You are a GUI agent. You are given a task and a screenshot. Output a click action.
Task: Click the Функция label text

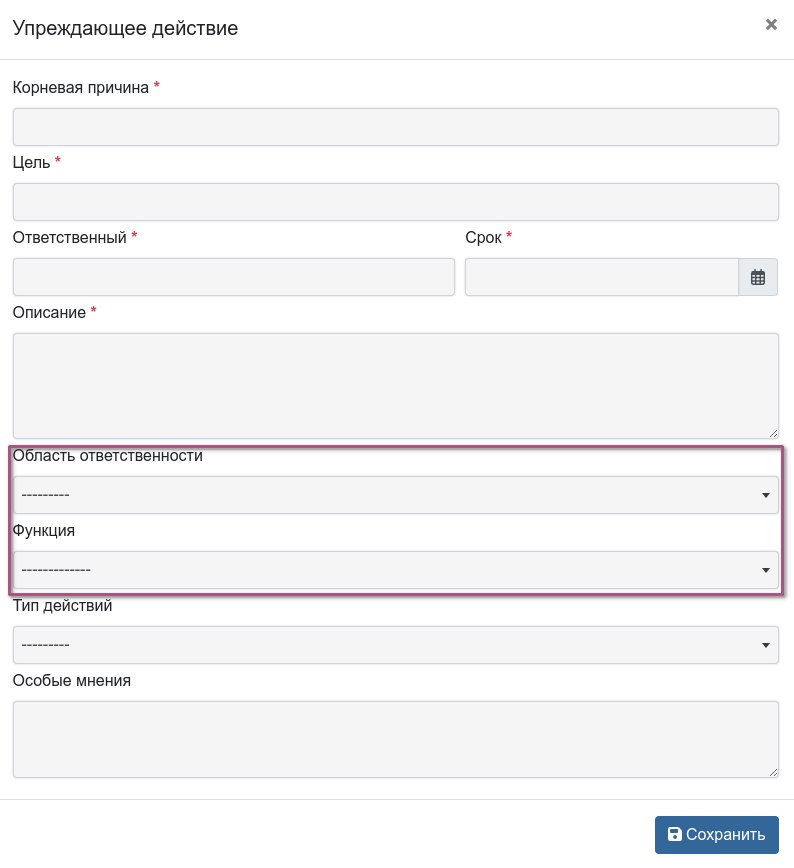tap(43, 531)
